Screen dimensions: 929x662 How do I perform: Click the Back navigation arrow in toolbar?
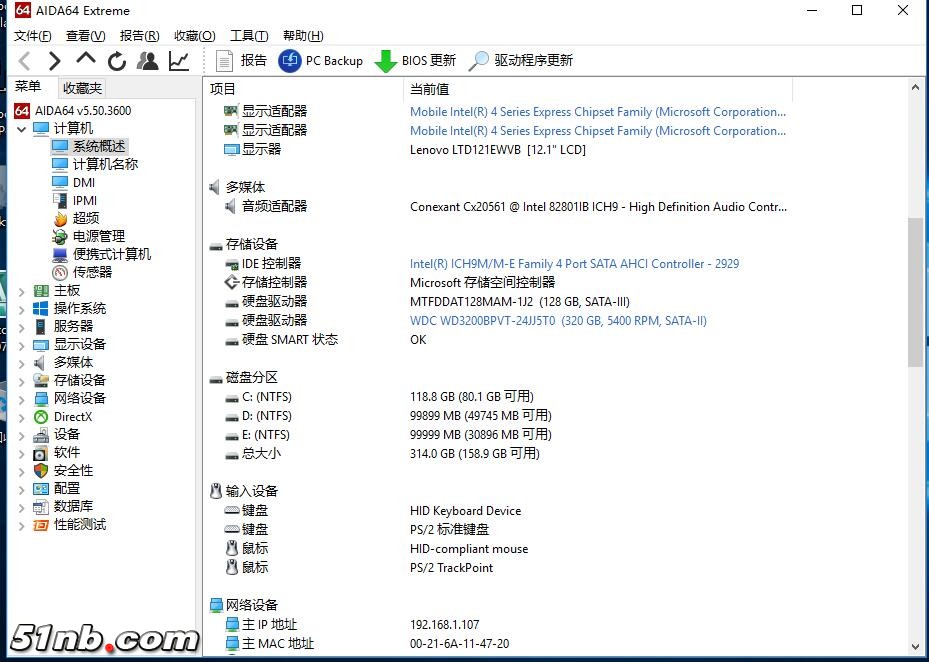point(25,61)
